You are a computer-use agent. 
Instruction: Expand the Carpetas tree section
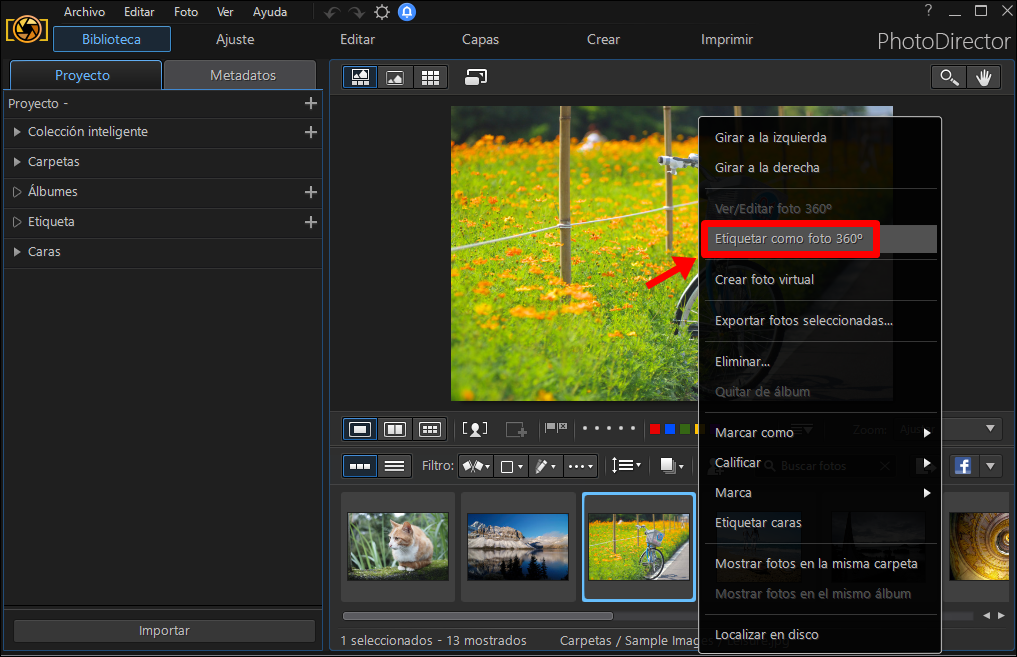[17, 162]
